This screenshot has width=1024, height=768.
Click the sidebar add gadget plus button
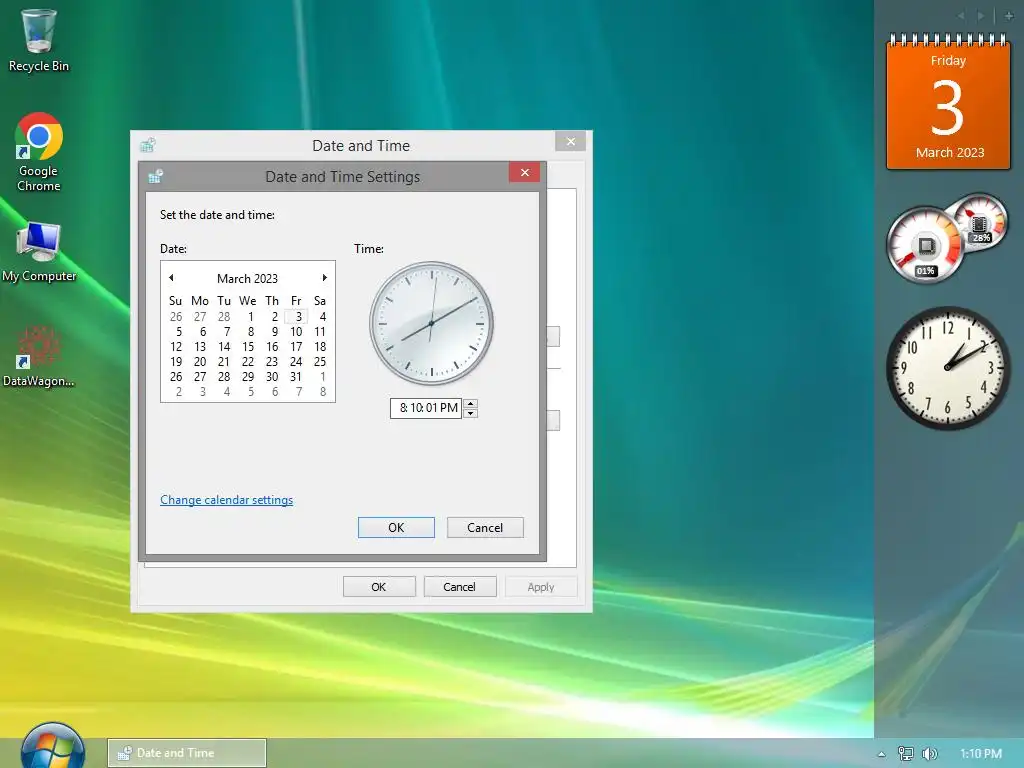click(1008, 16)
